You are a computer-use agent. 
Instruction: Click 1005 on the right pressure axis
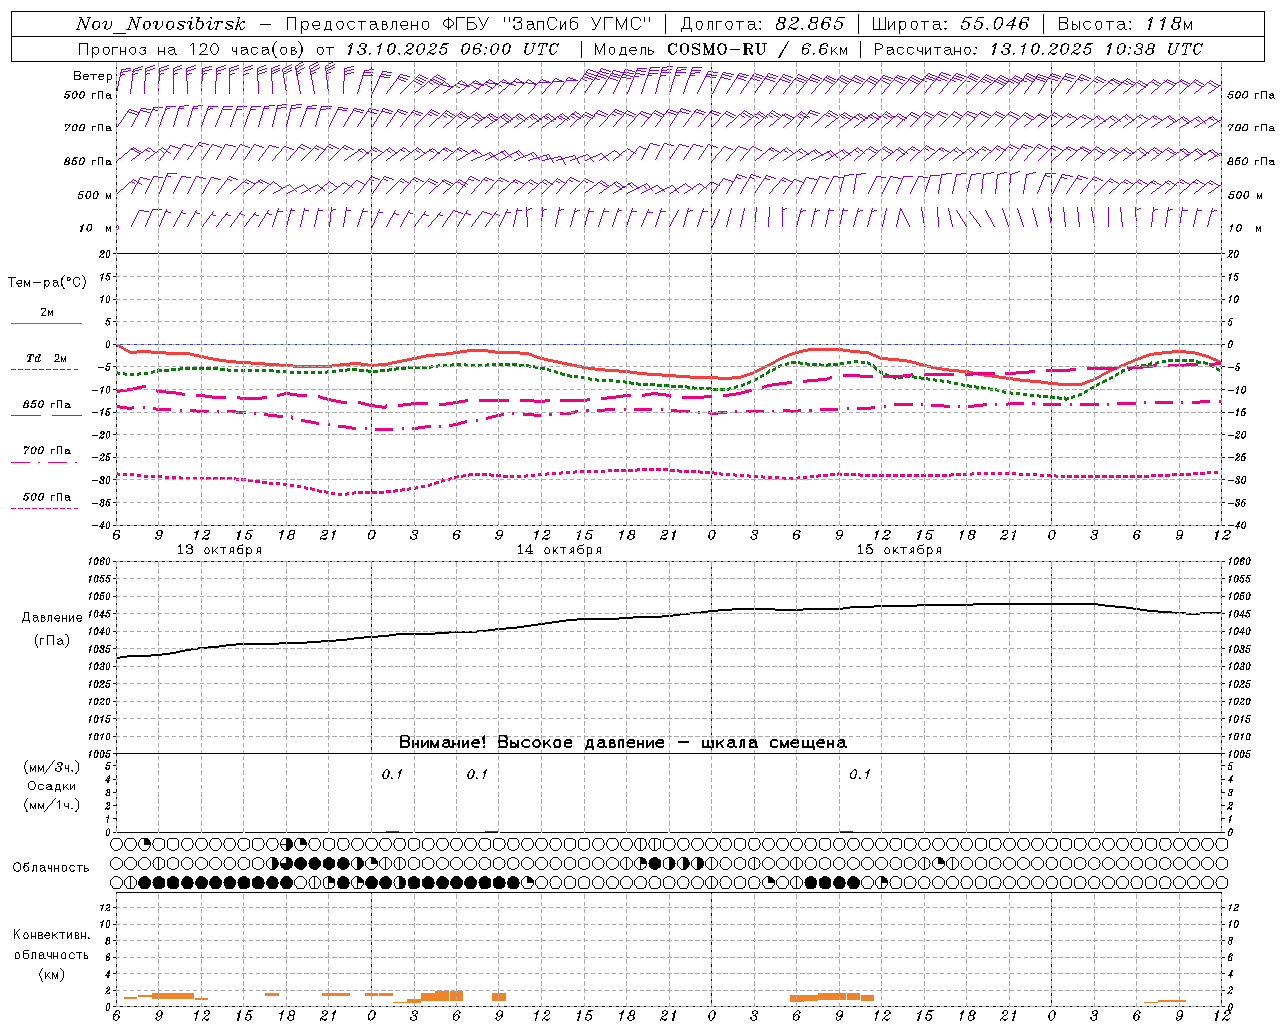tap(1238, 753)
